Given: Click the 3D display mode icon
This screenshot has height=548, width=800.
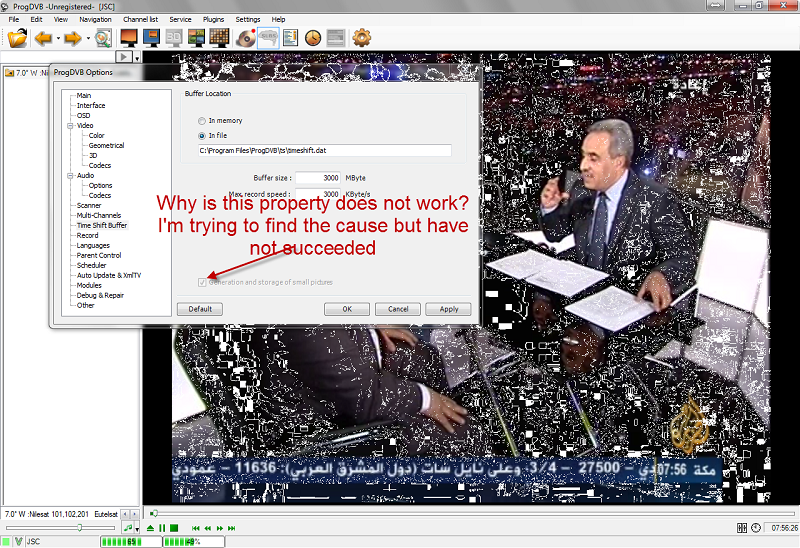Looking at the screenshot, I should coord(174,38).
